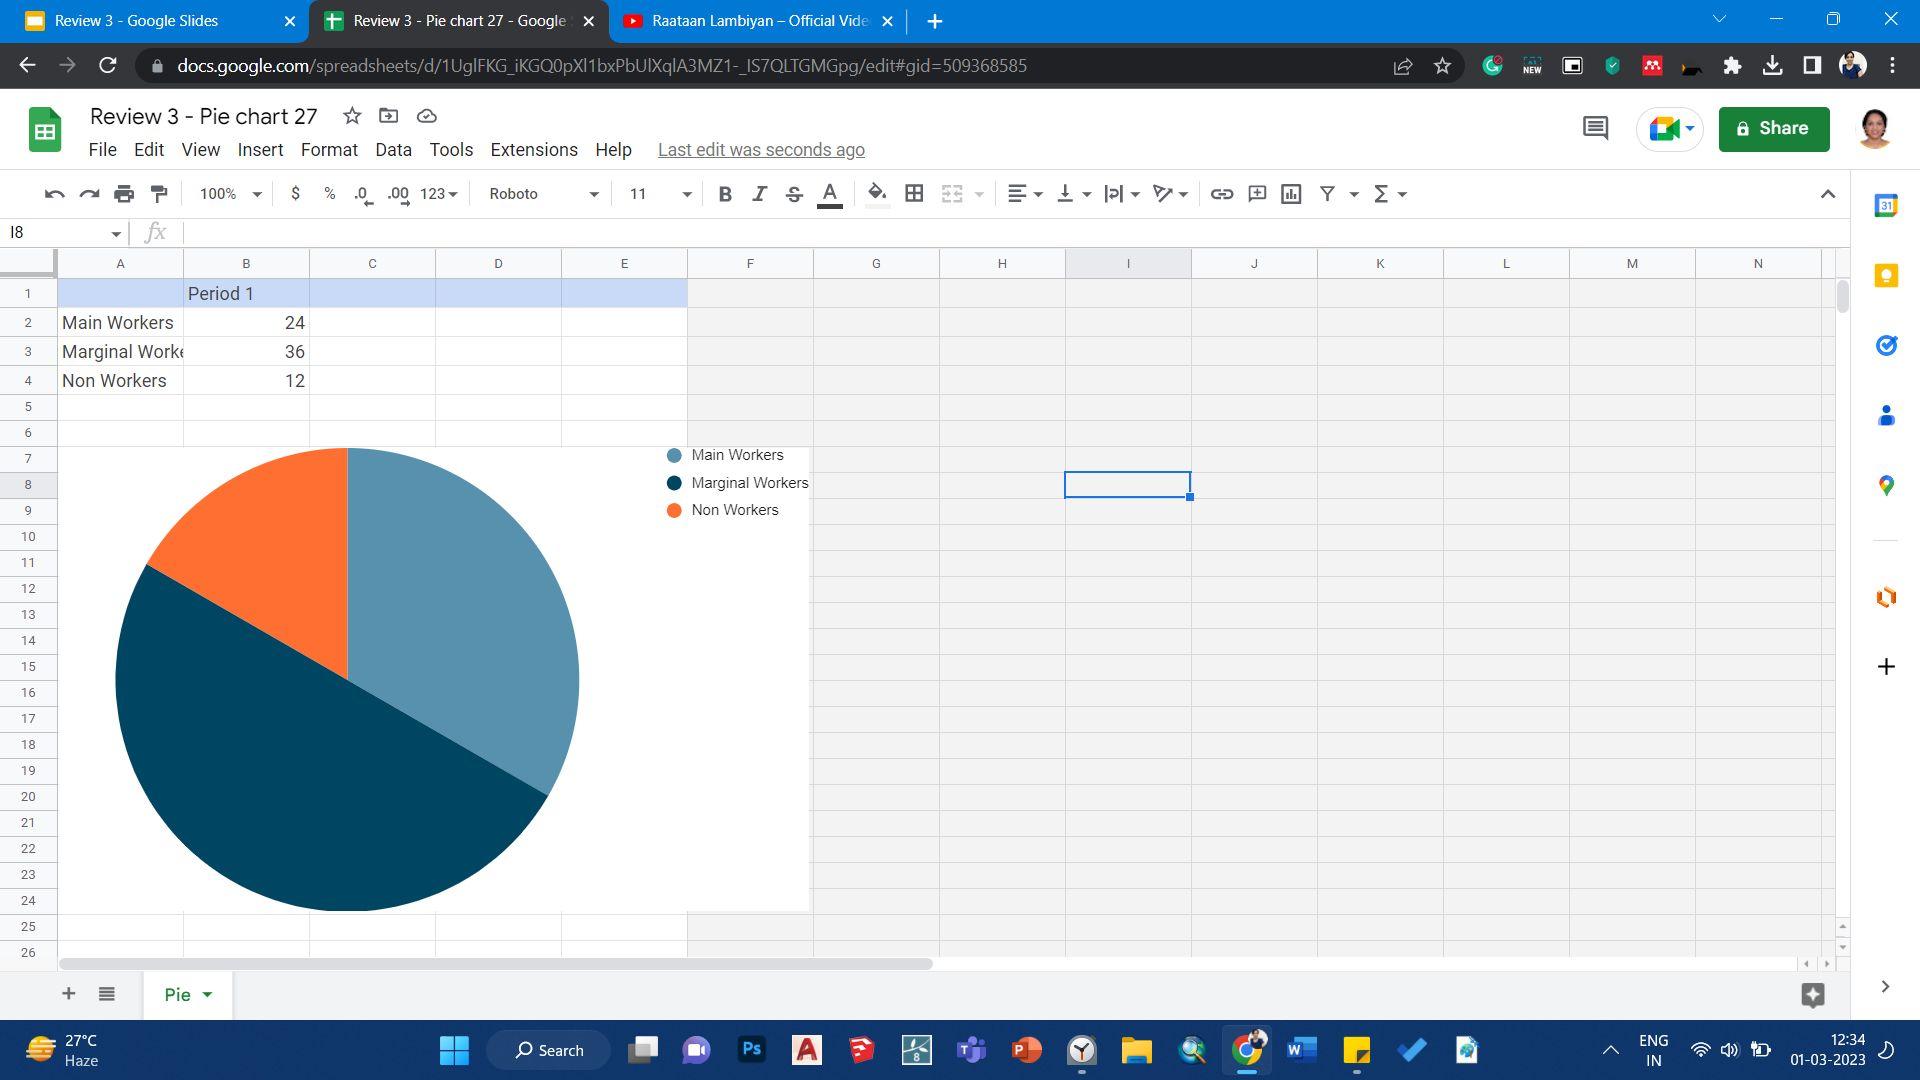This screenshot has height=1080, width=1920.
Task: Open the borders tool
Action: pos(913,194)
